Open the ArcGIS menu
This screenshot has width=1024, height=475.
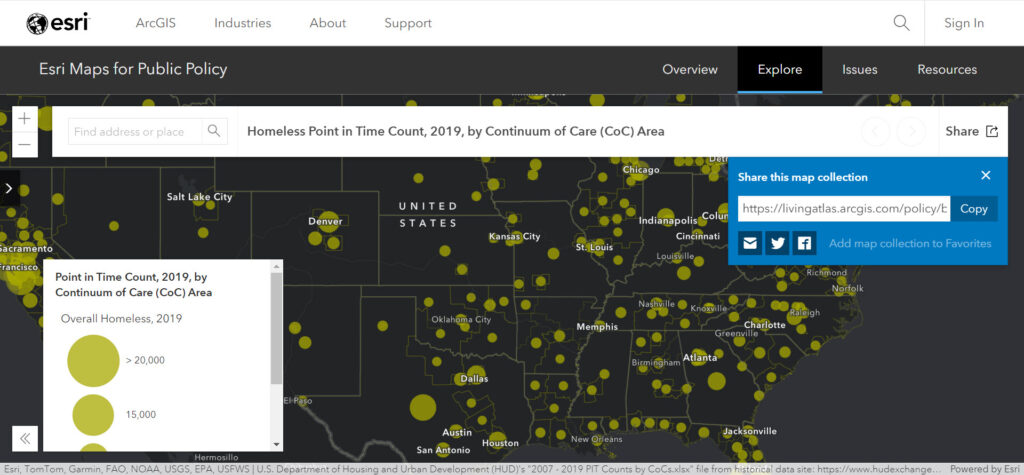tap(155, 23)
